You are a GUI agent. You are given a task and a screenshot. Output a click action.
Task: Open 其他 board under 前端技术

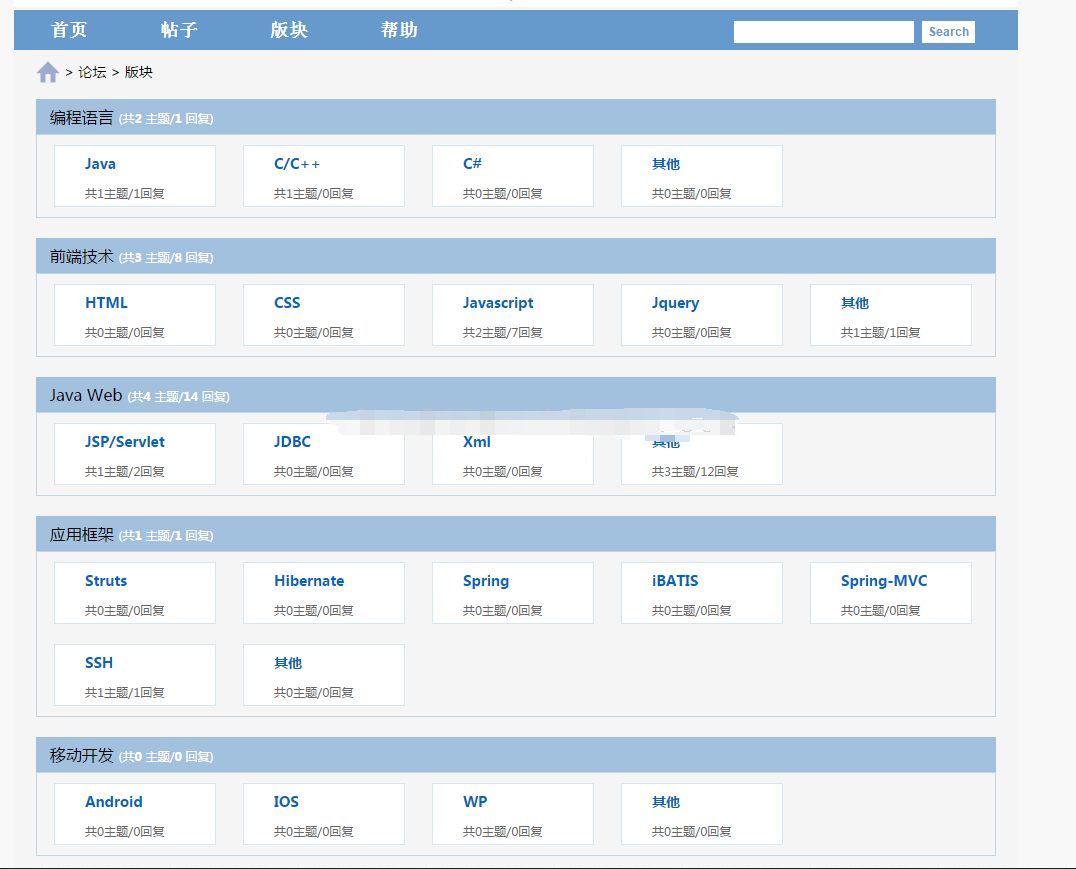855,303
